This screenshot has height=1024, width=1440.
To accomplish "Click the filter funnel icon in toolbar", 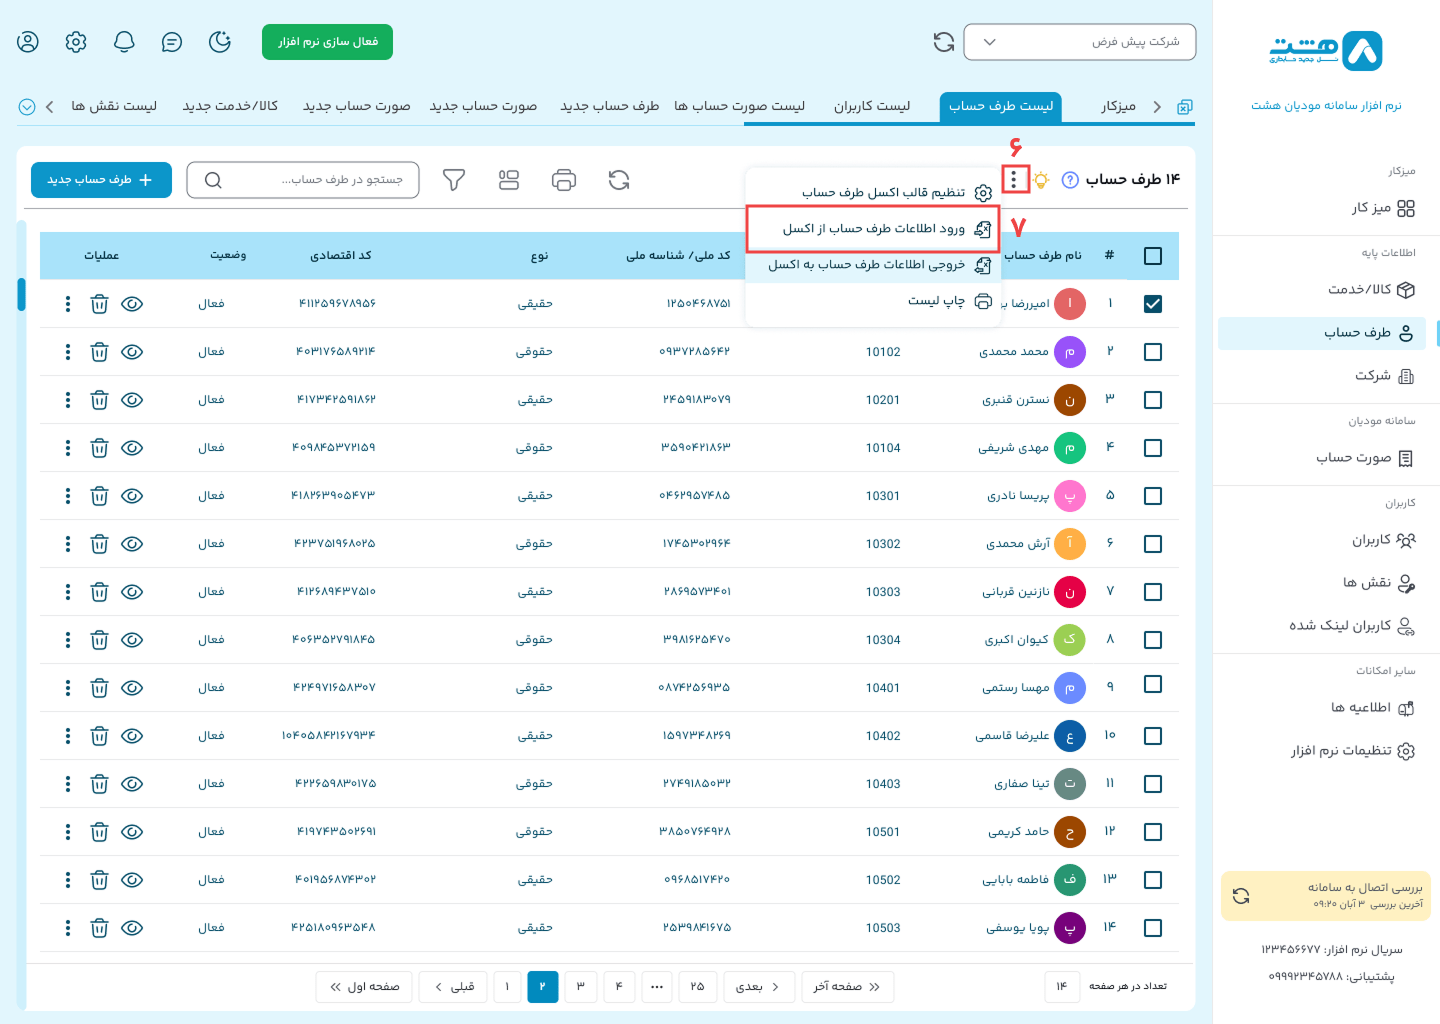I will pos(454,180).
